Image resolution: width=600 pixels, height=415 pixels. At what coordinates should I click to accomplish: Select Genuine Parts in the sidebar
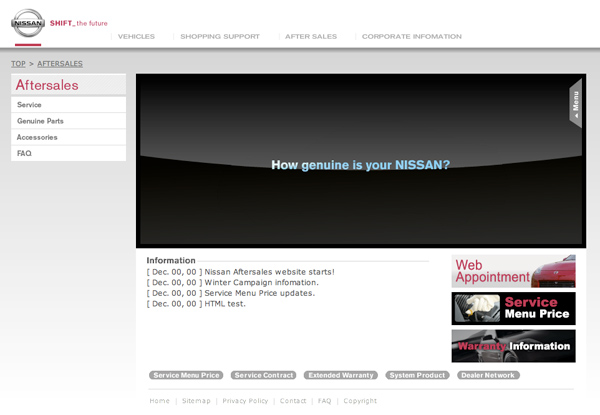(x=41, y=121)
